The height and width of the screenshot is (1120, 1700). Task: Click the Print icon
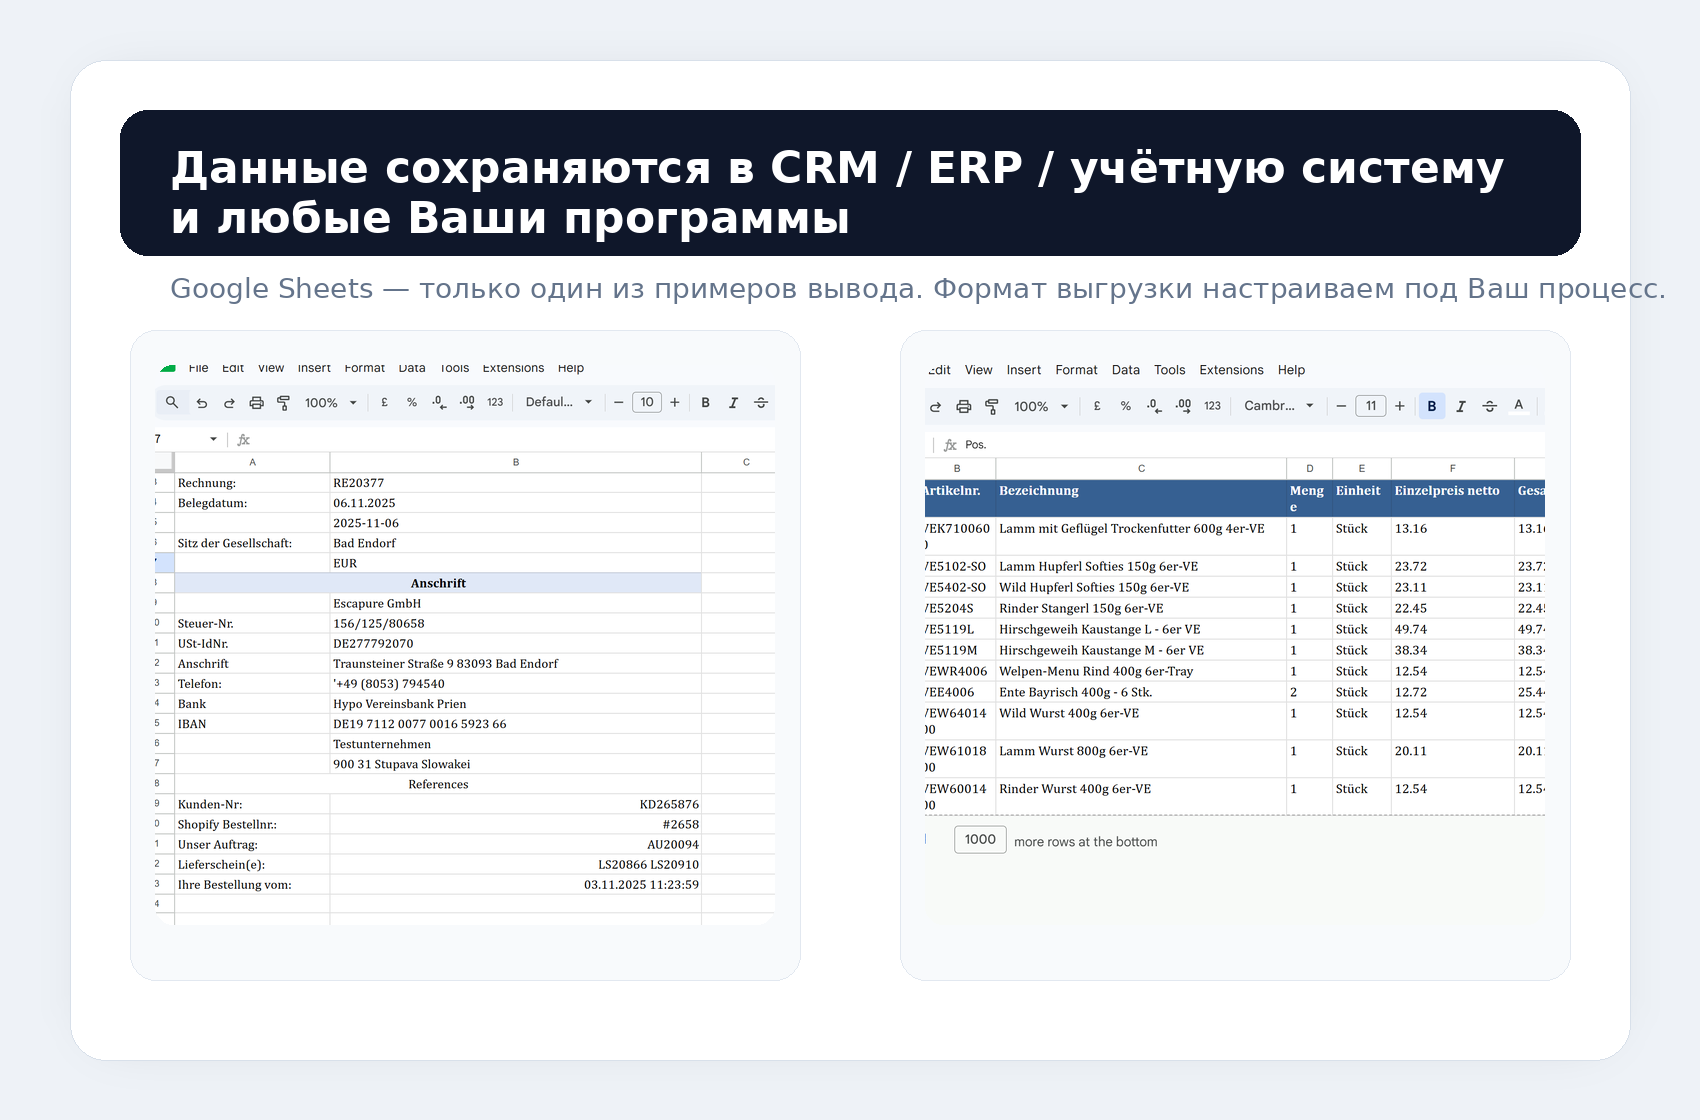[x=257, y=402]
